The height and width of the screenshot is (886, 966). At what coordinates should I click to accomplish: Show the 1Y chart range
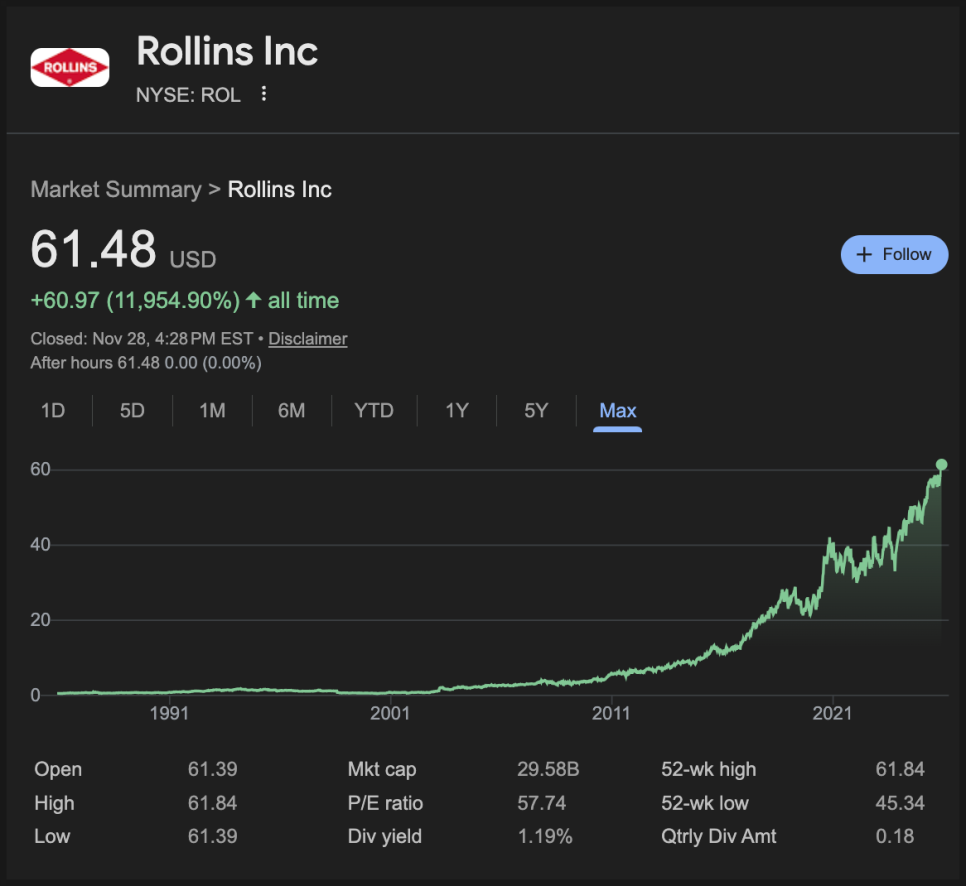click(x=457, y=411)
